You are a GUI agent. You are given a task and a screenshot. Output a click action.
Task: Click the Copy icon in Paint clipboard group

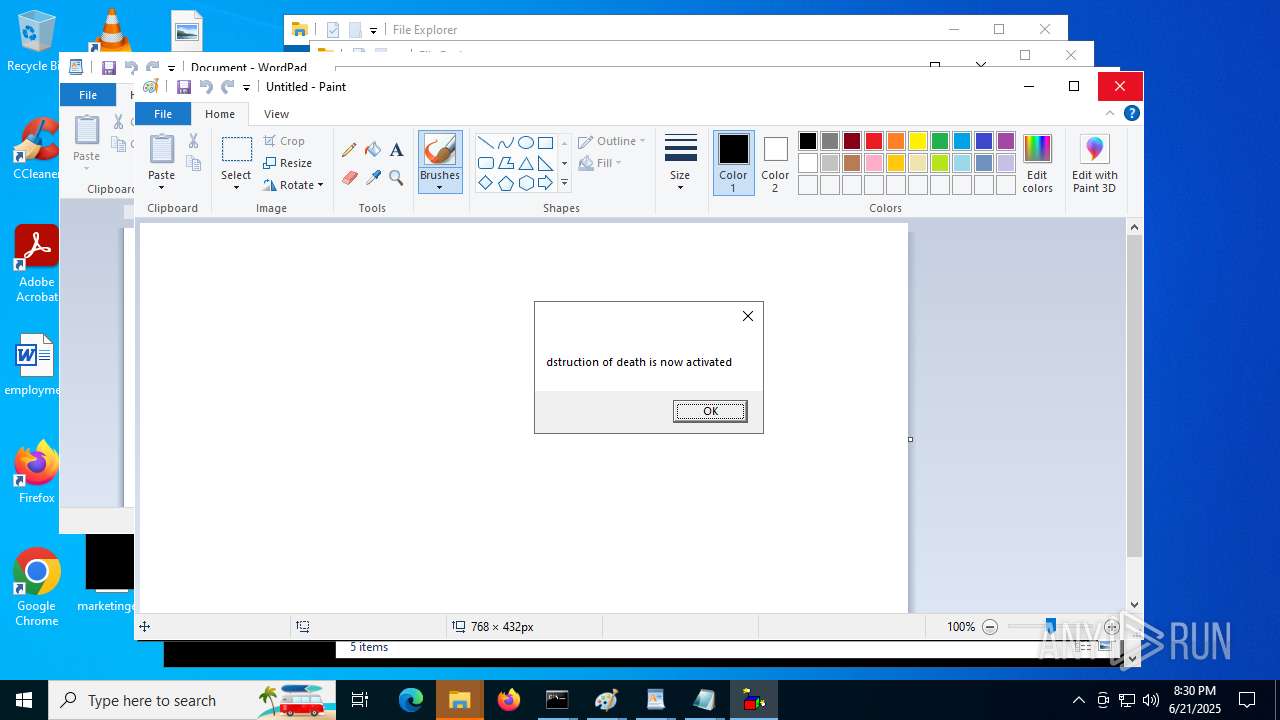tap(194, 163)
